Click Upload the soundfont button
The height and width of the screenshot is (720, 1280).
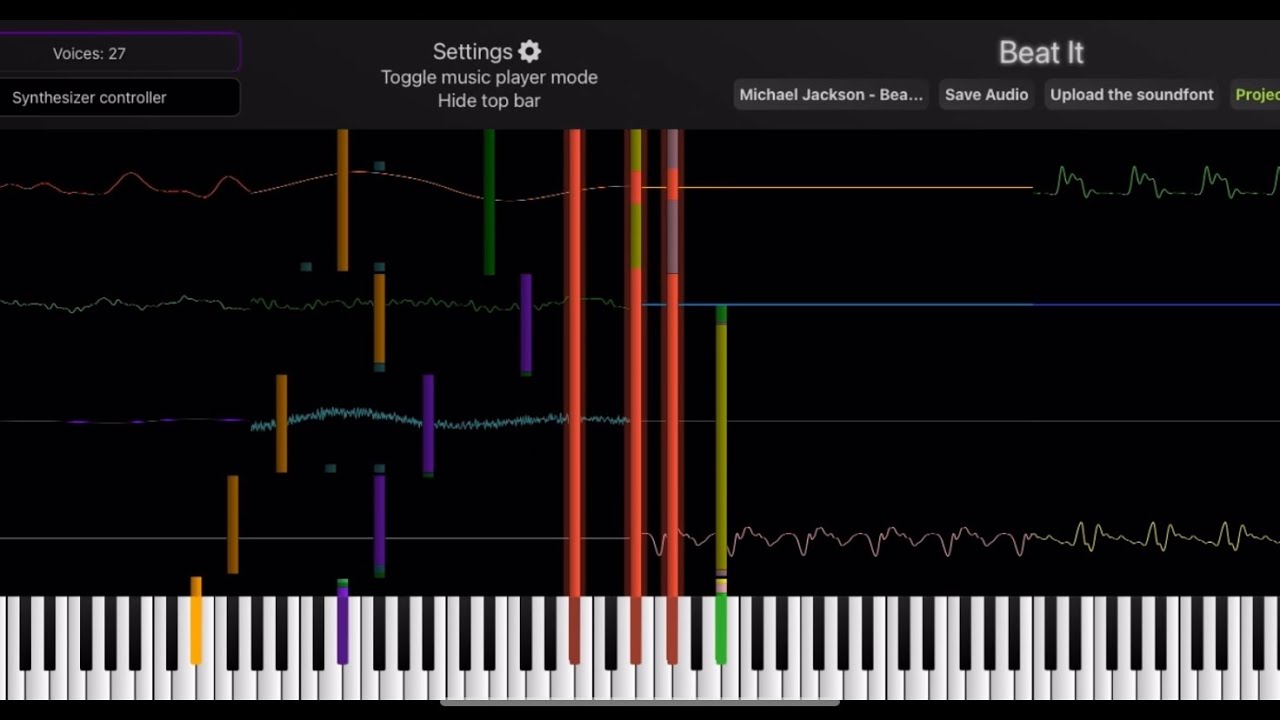click(1132, 94)
